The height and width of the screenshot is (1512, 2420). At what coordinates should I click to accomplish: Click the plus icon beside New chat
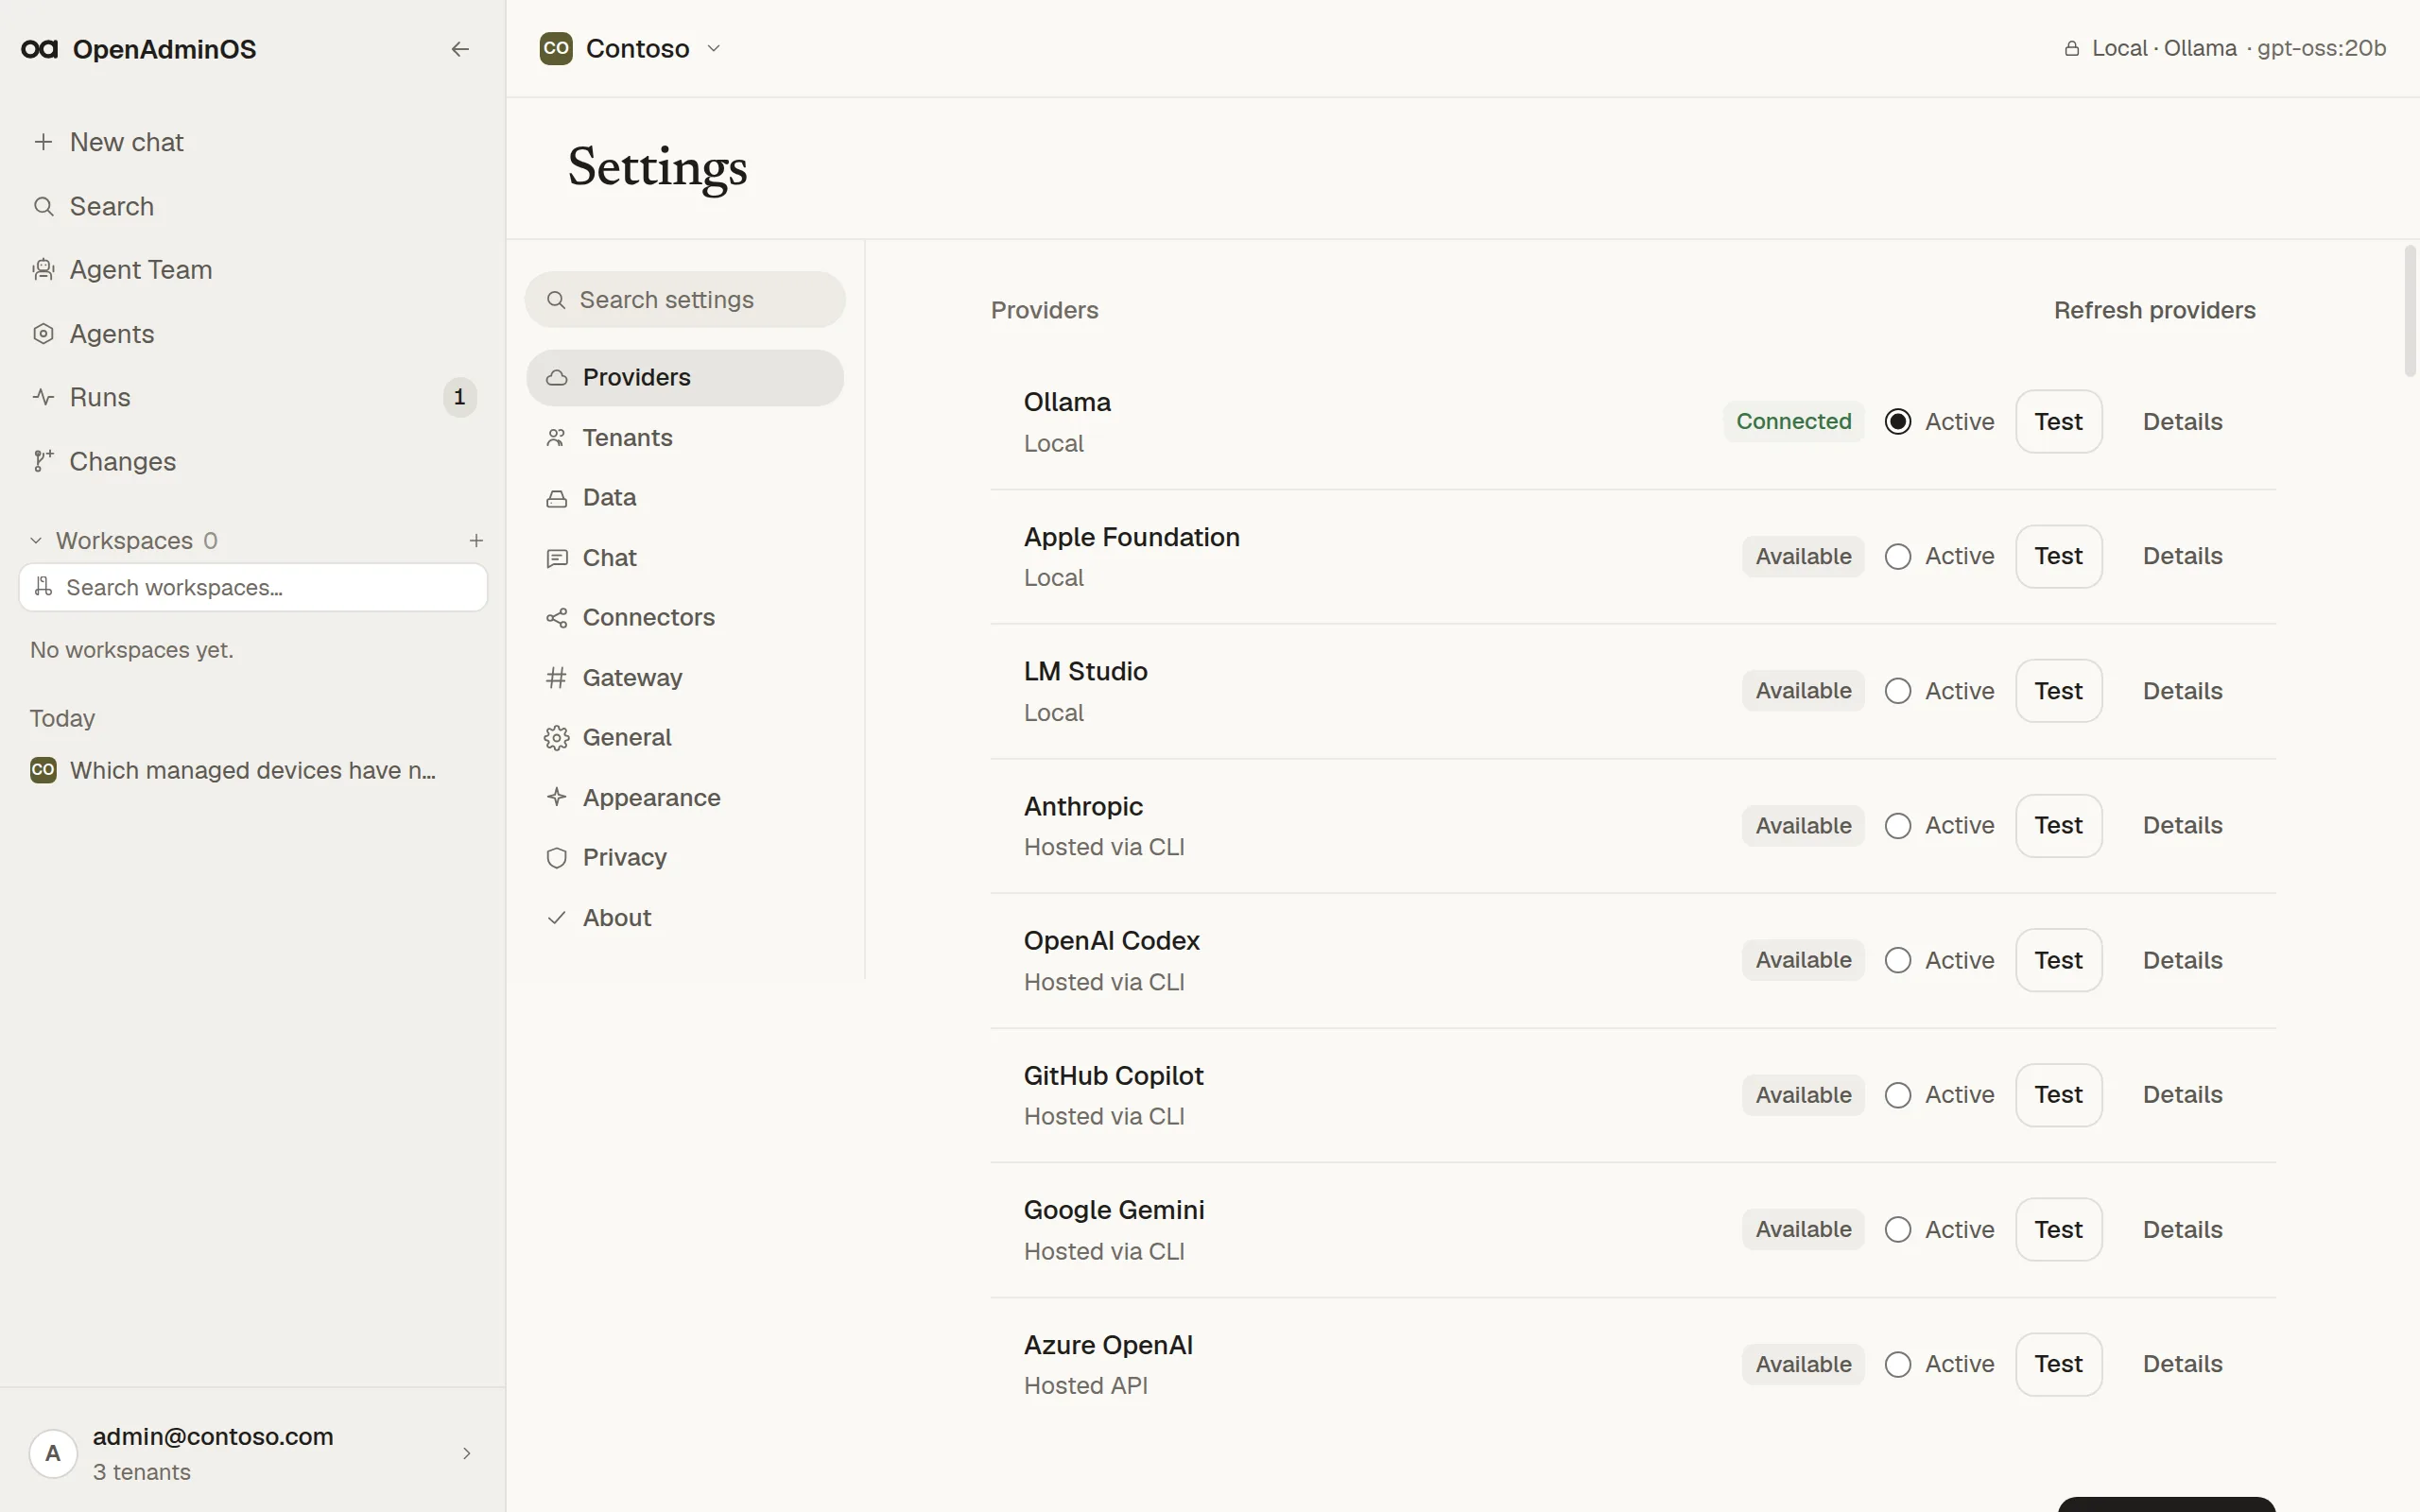(x=43, y=142)
